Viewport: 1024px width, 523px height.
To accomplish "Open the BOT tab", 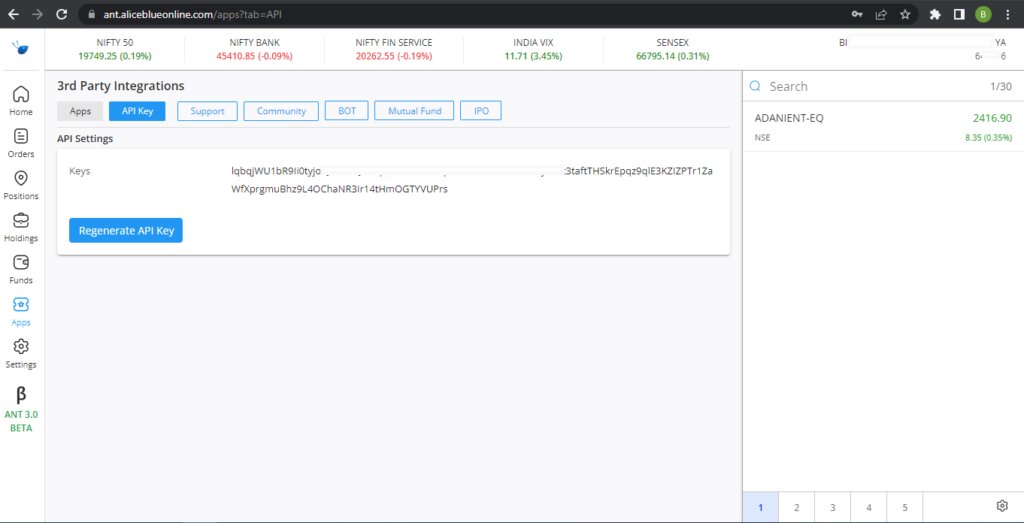I will click(347, 111).
